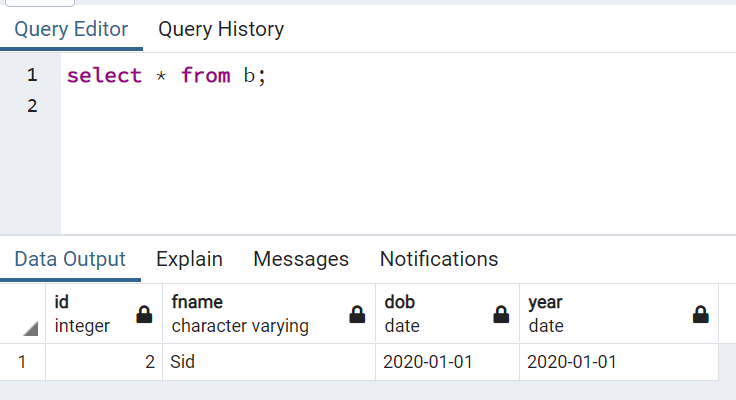The height and width of the screenshot is (400, 736).
Task: Click the lock icon in dob column
Action: [501, 314]
